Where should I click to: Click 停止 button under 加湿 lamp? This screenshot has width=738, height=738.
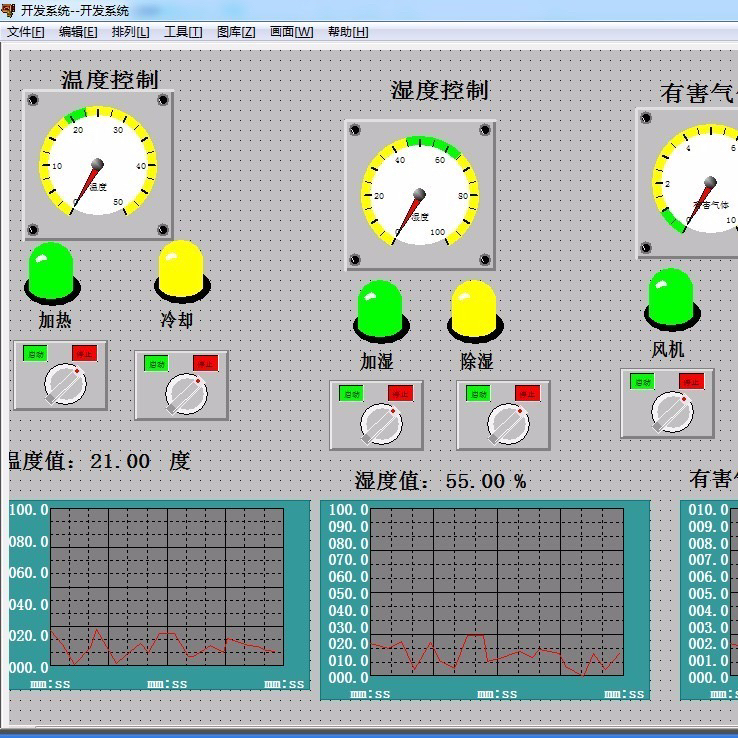pyautogui.click(x=401, y=393)
